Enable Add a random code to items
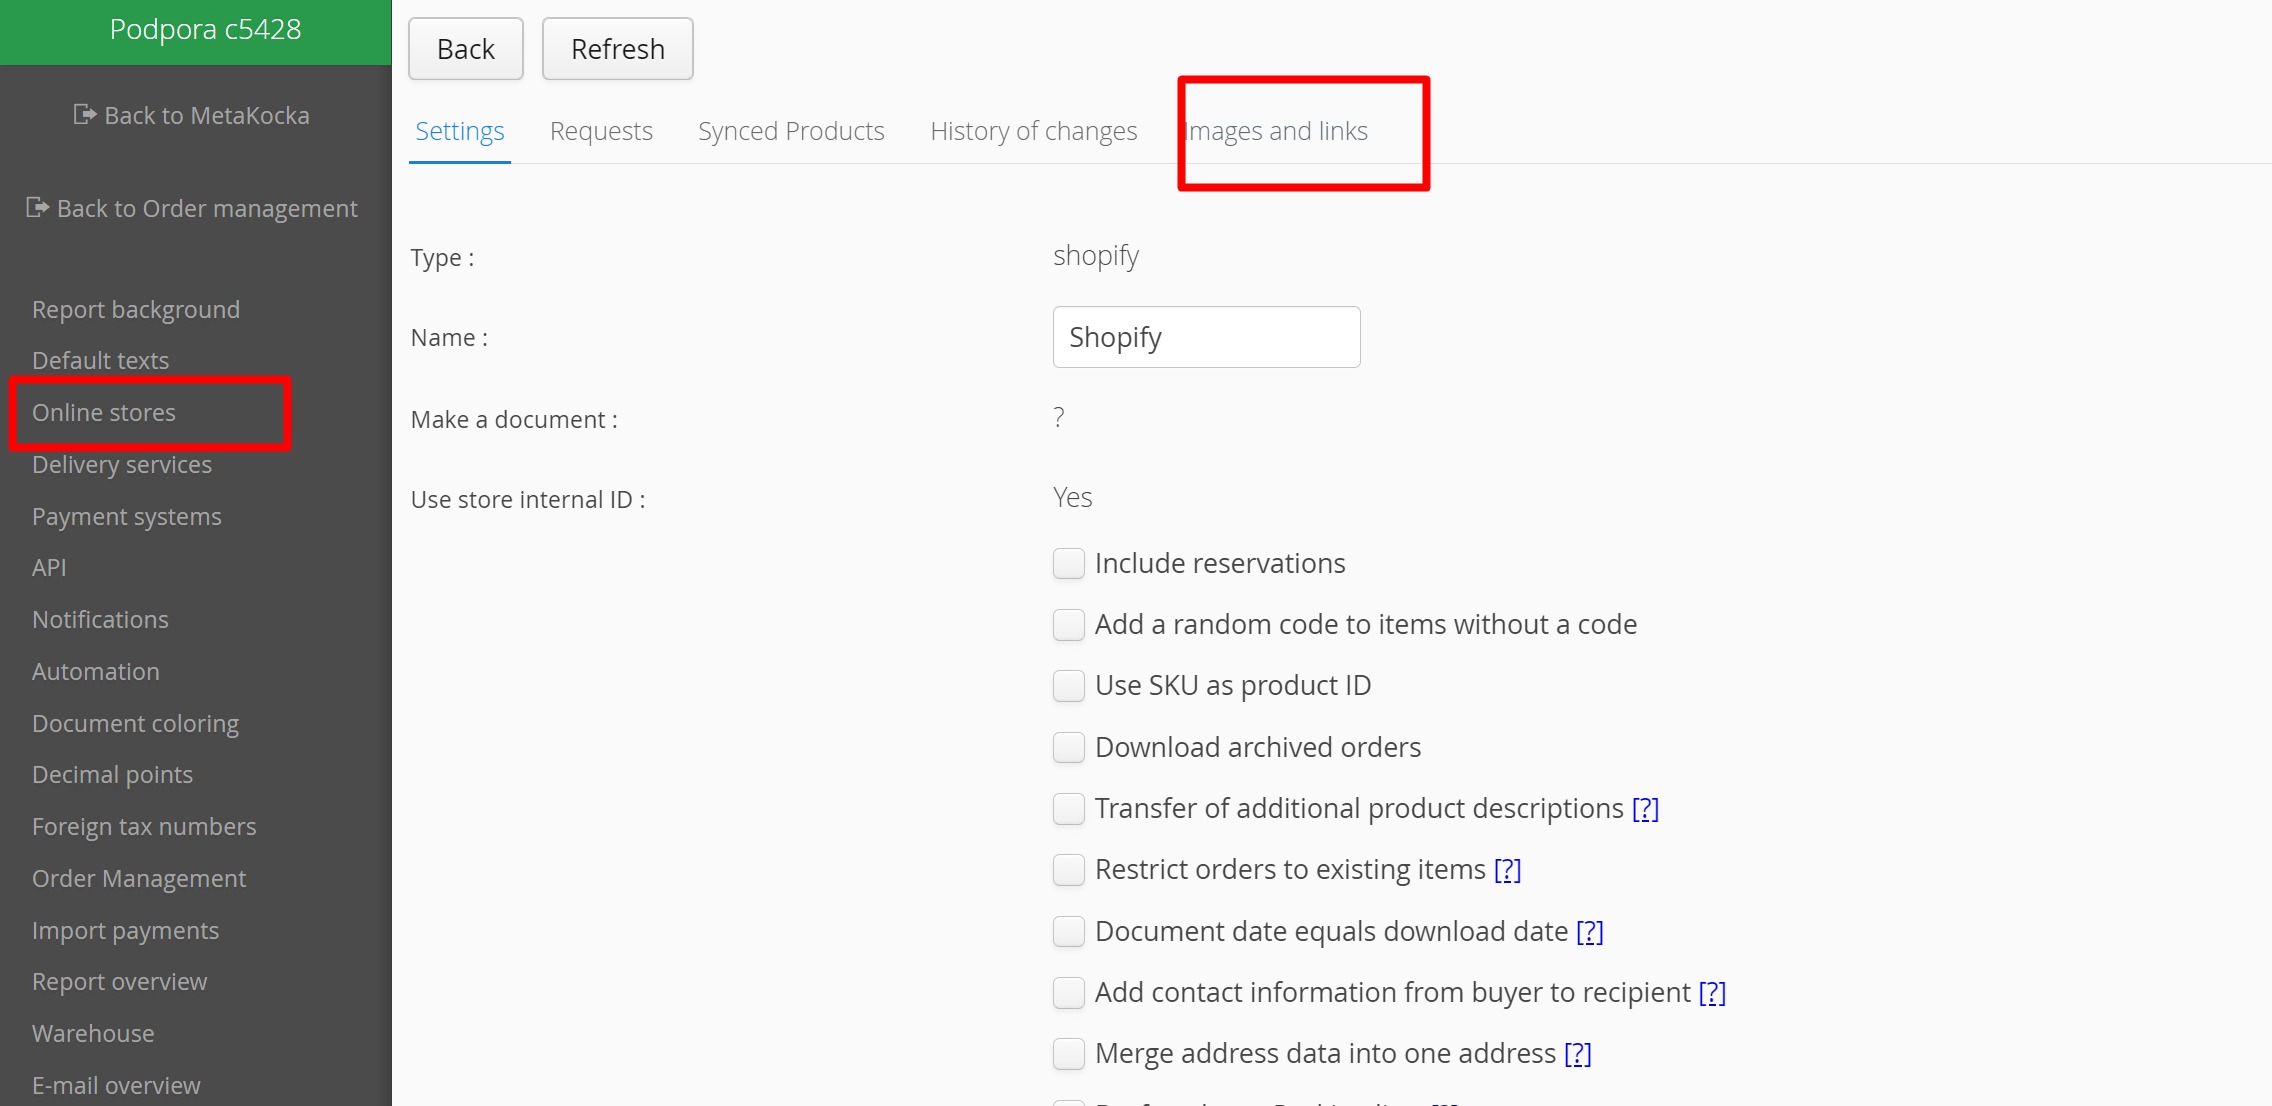This screenshot has width=2272, height=1106. pyautogui.click(x=1069, y=625)
